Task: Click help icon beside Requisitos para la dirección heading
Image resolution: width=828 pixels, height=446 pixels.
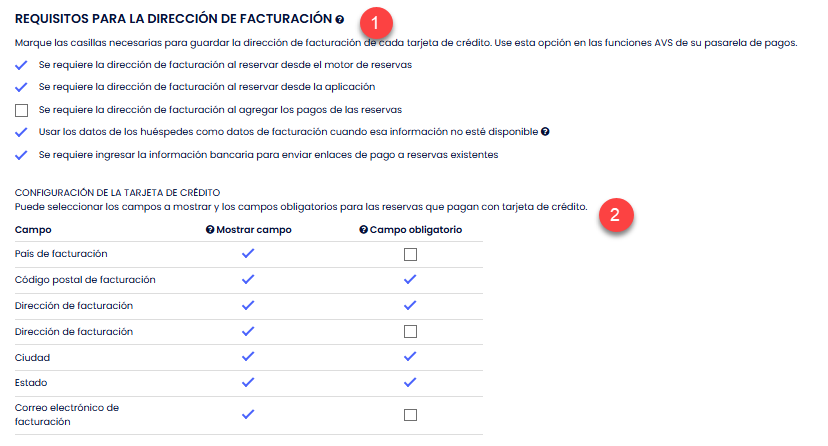Action: (x=340, y=19)
